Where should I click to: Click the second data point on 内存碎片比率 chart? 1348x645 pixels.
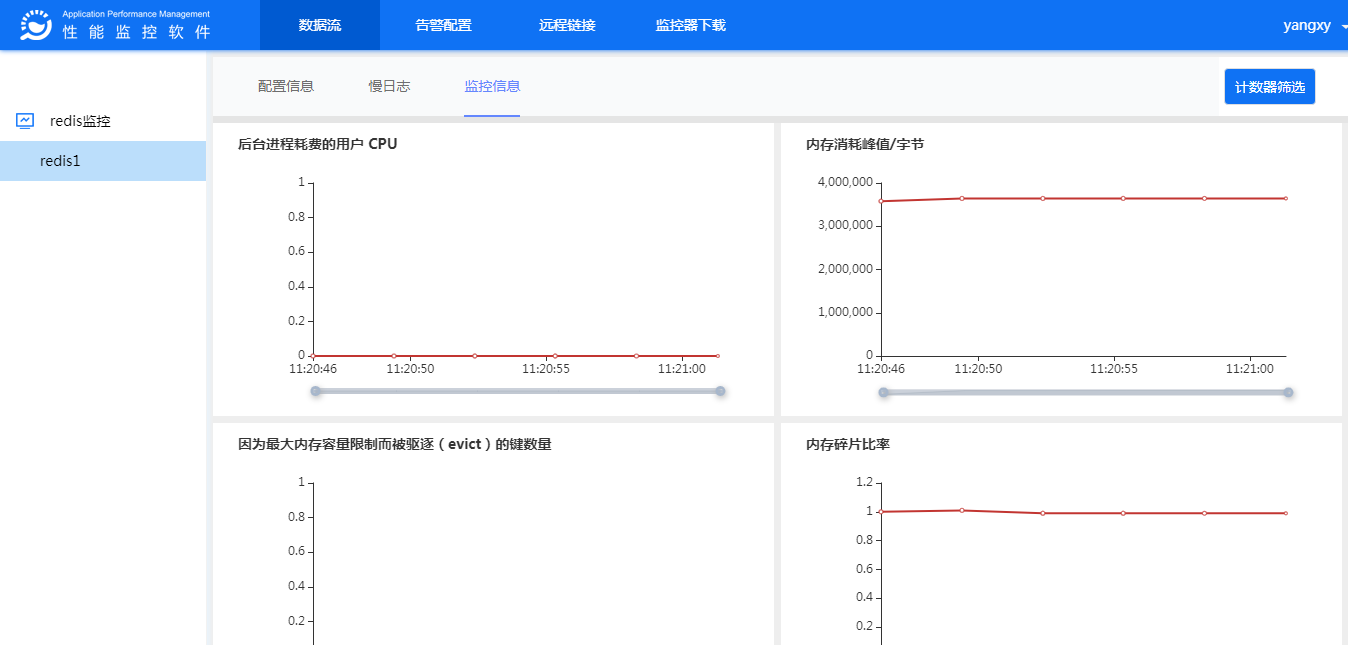pyautogui.click(x=962, y=510)
